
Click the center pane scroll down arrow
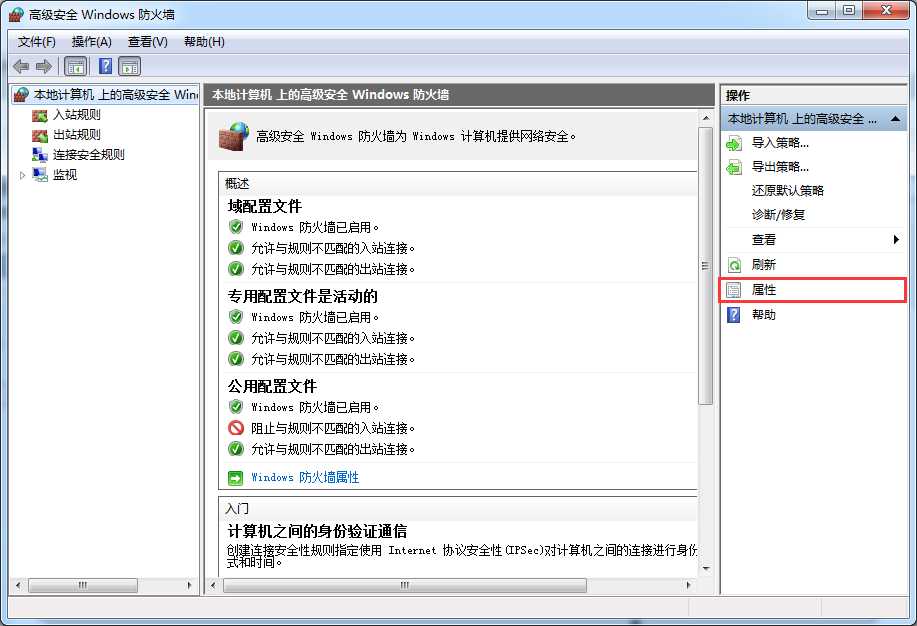(705, 569)
